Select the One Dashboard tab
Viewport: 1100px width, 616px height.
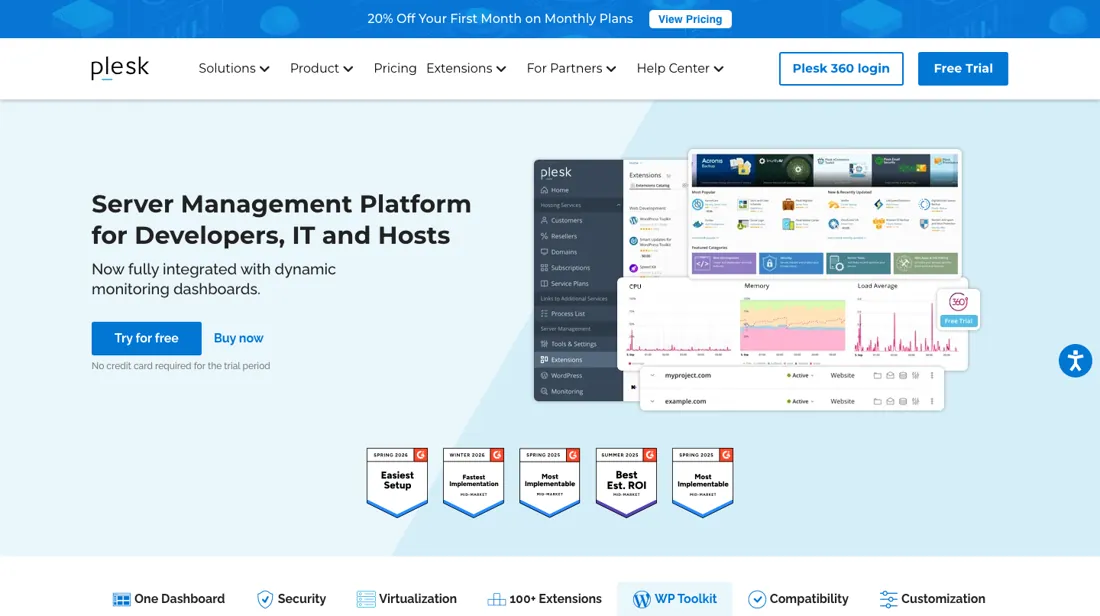168,599
